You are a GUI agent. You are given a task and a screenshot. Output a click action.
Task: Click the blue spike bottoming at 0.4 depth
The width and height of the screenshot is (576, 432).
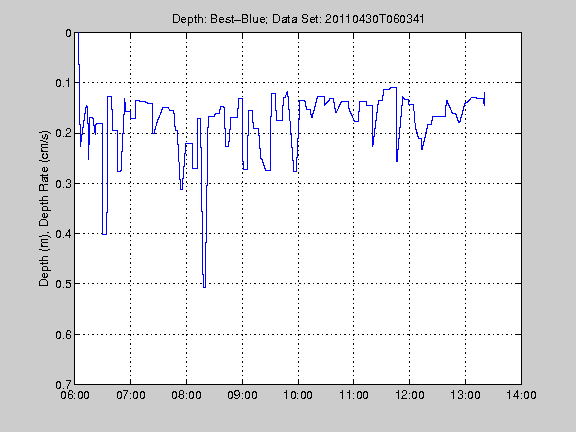(x=104, y=234)
